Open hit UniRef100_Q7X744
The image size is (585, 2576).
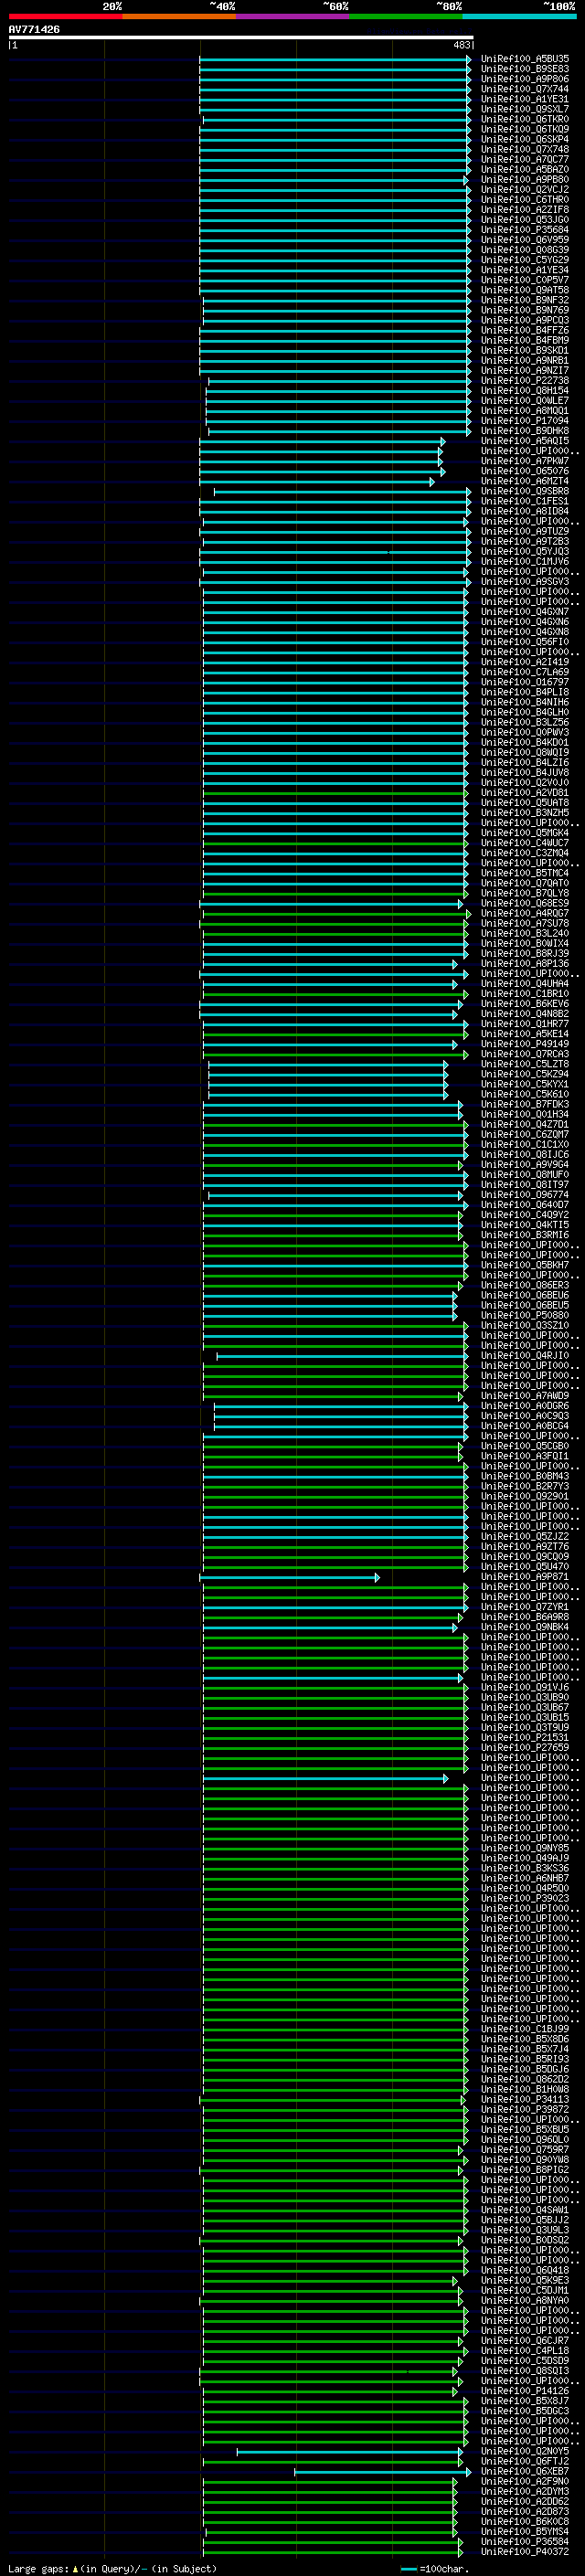pos(525,89)
